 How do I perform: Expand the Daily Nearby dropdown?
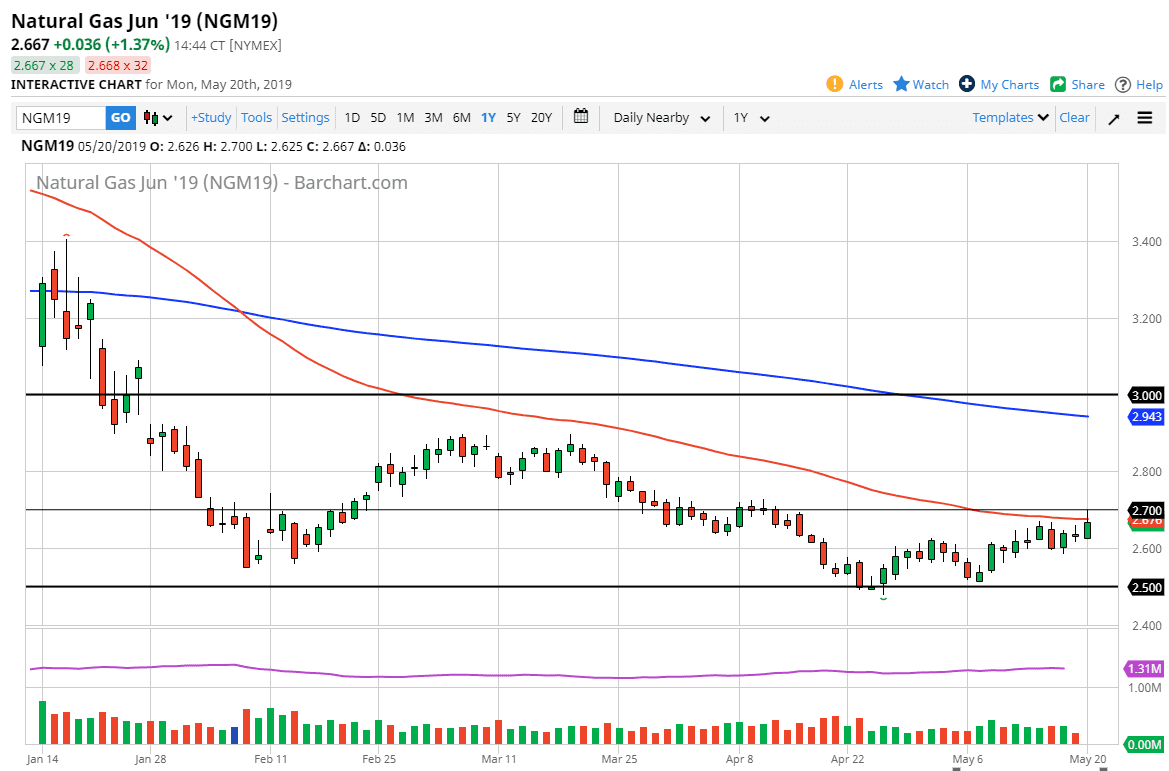662,118
